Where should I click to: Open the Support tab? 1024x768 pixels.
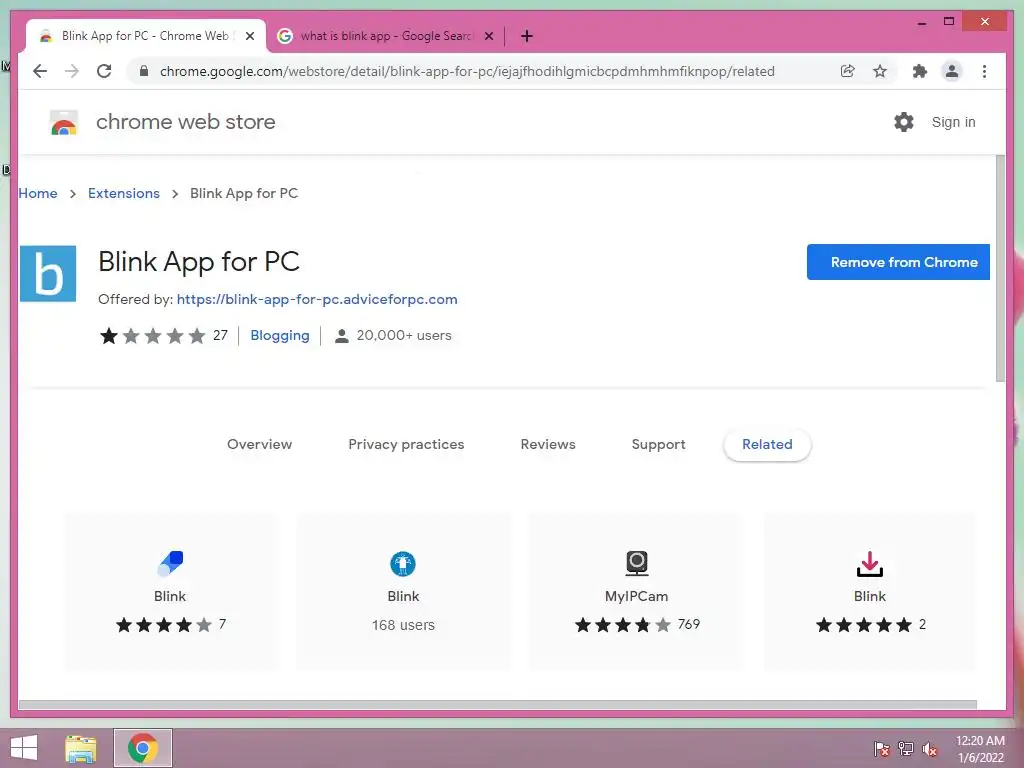coord(658,445)
